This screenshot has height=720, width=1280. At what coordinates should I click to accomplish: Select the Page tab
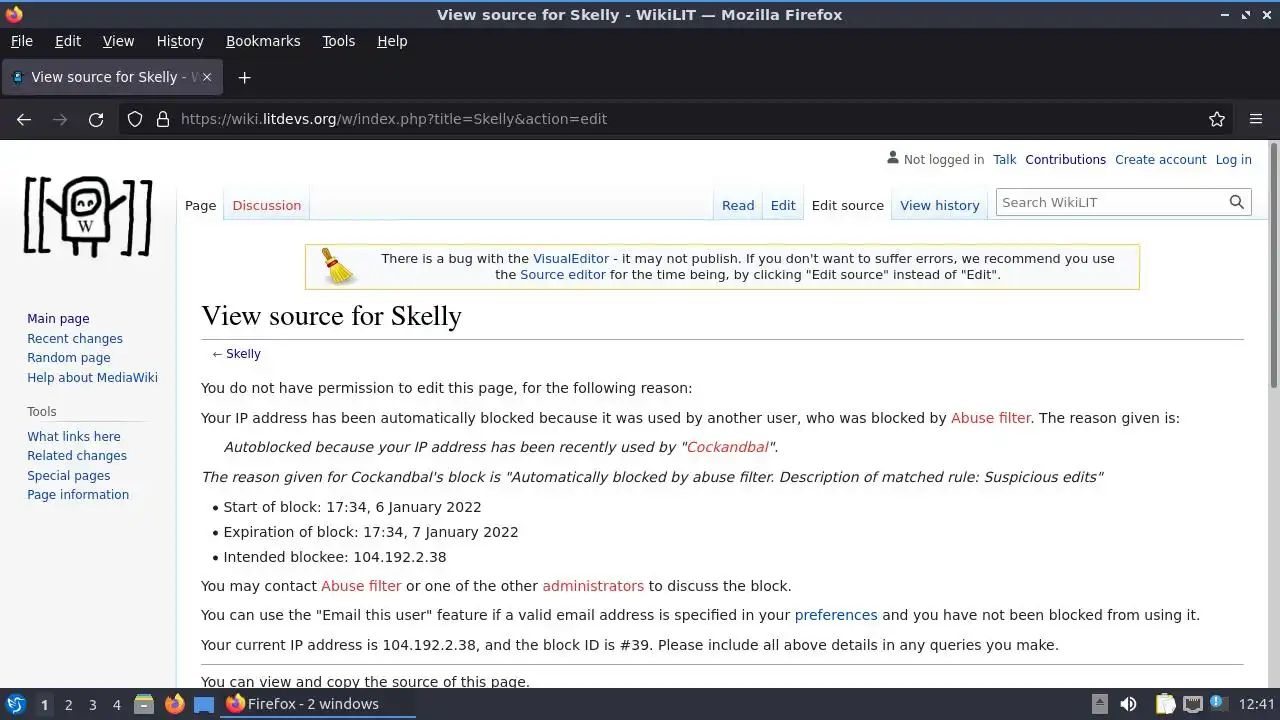click(x=200, y=205)
